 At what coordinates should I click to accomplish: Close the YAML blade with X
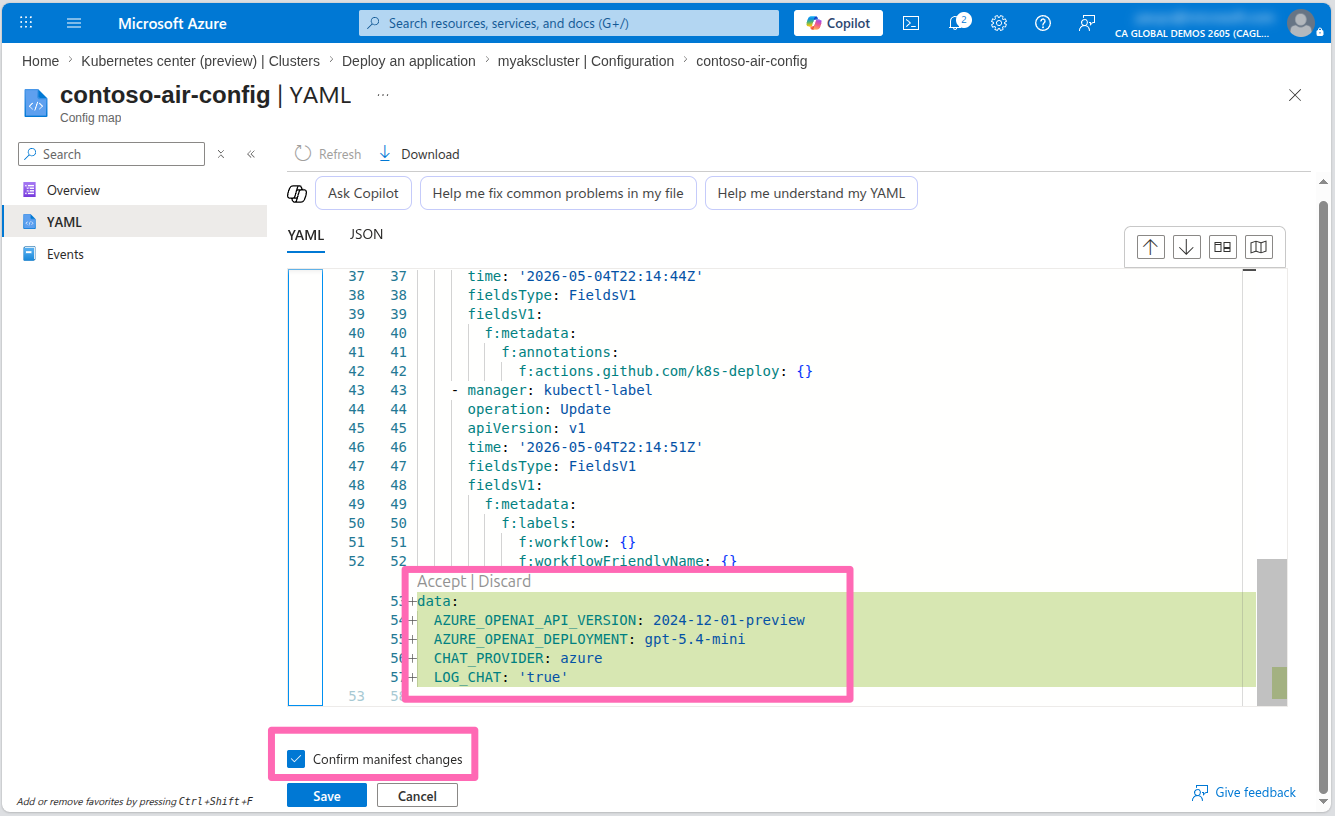click(x=1295, y=95)
